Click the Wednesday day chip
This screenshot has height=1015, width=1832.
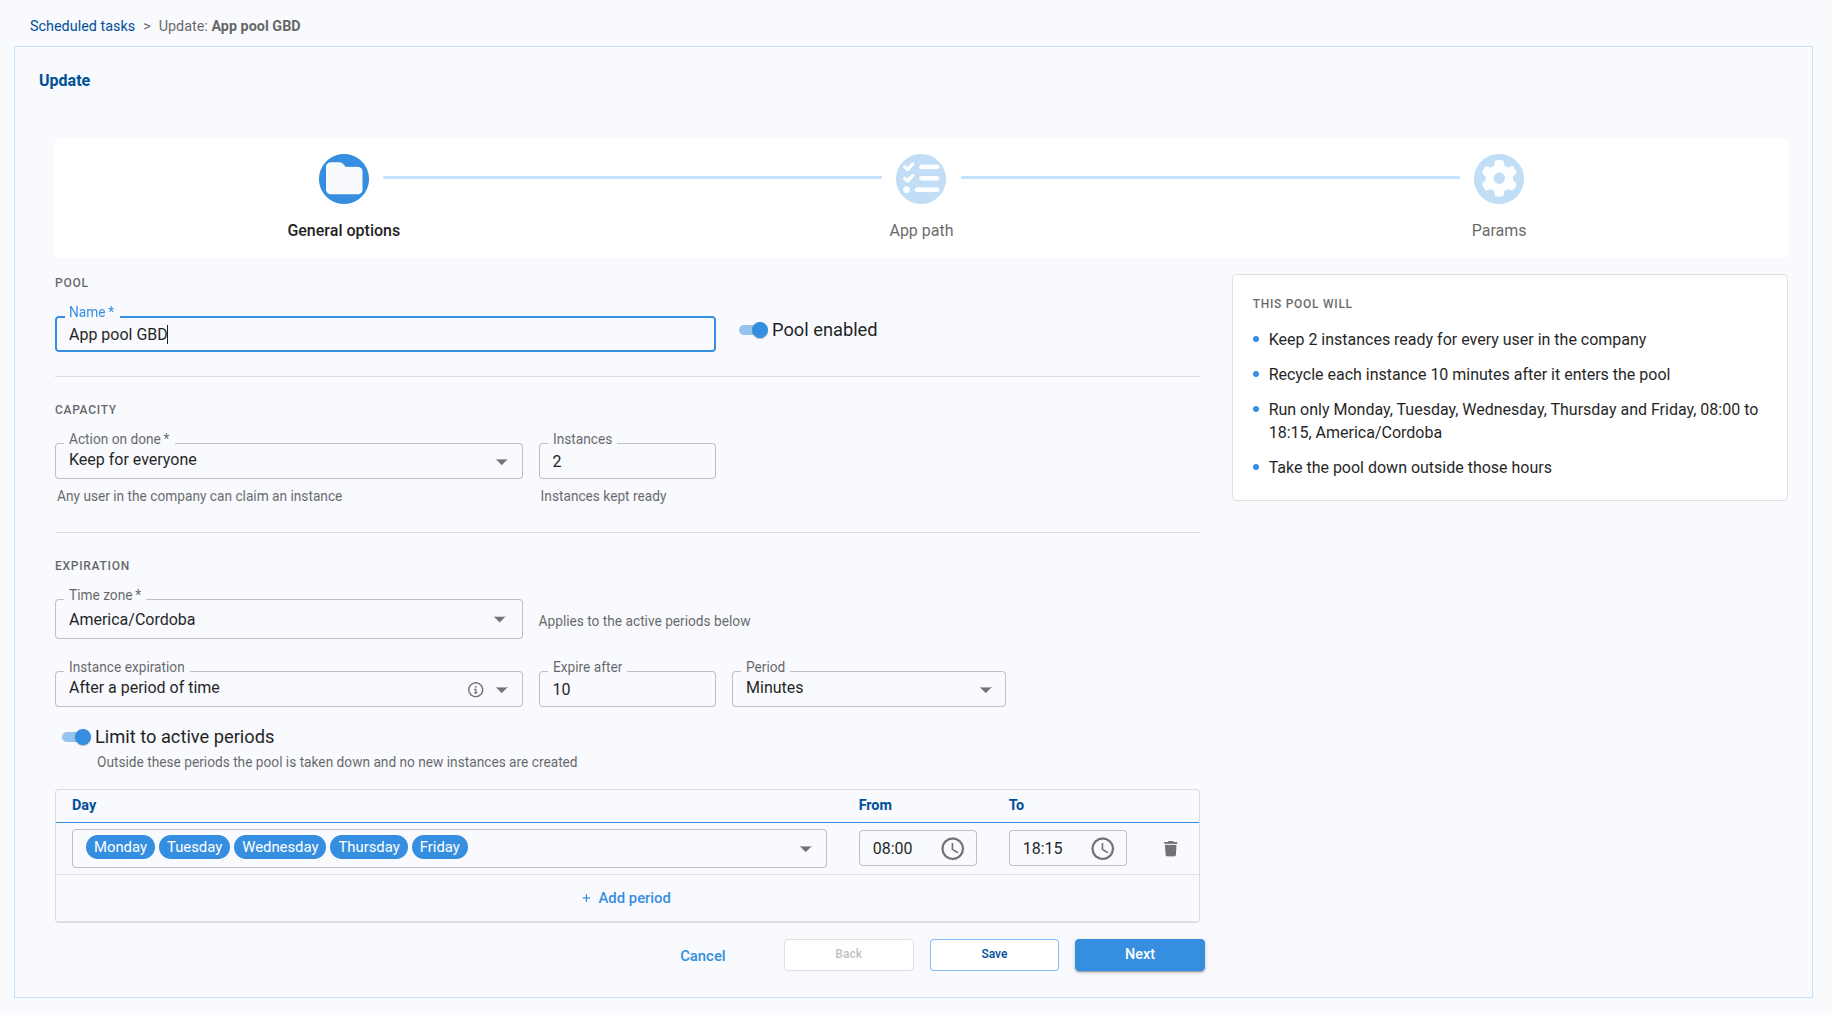click(280, 847)
